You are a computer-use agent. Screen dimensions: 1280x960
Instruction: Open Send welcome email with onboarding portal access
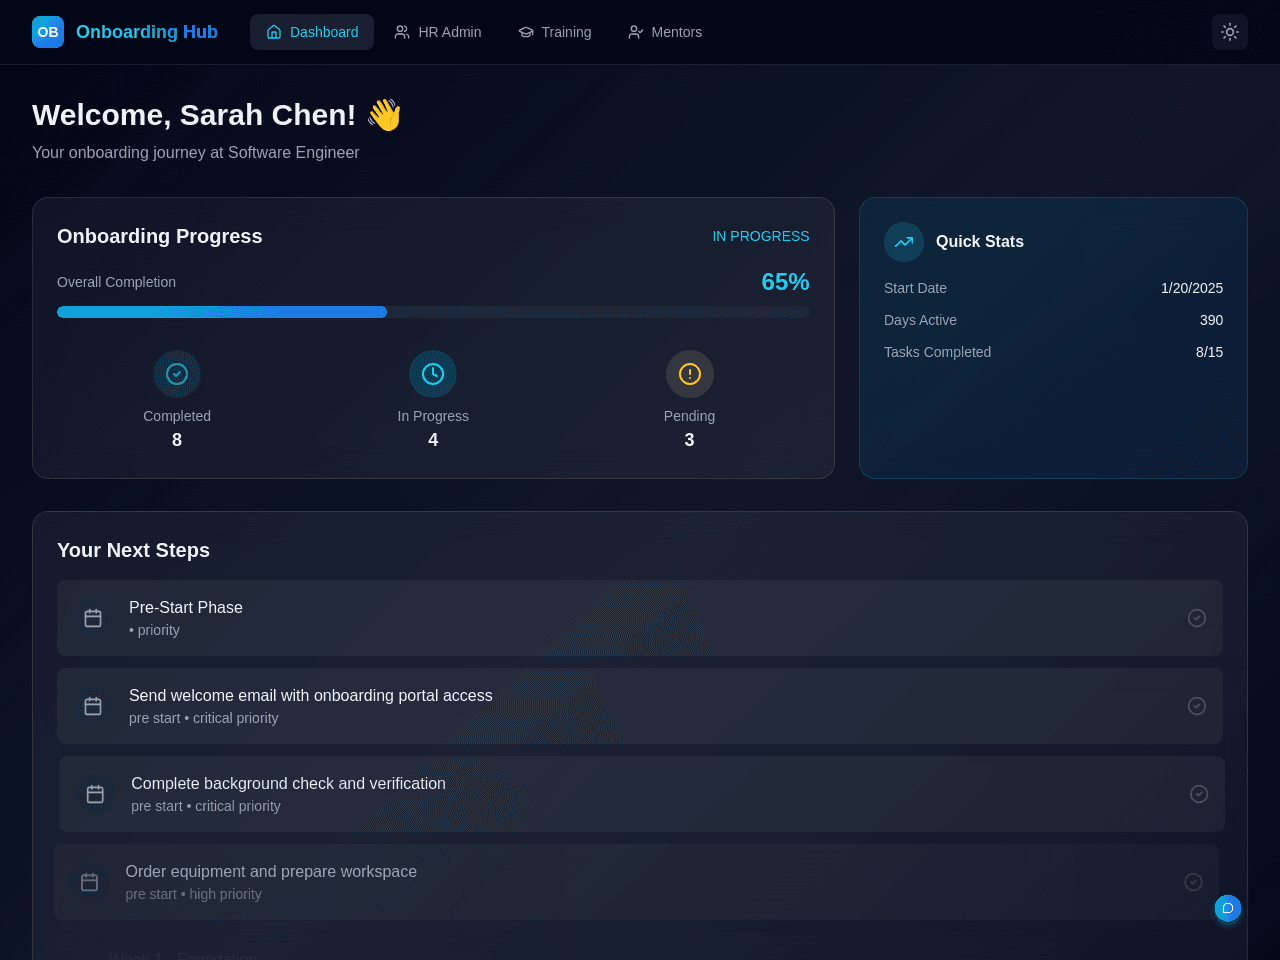pos(640,706)
